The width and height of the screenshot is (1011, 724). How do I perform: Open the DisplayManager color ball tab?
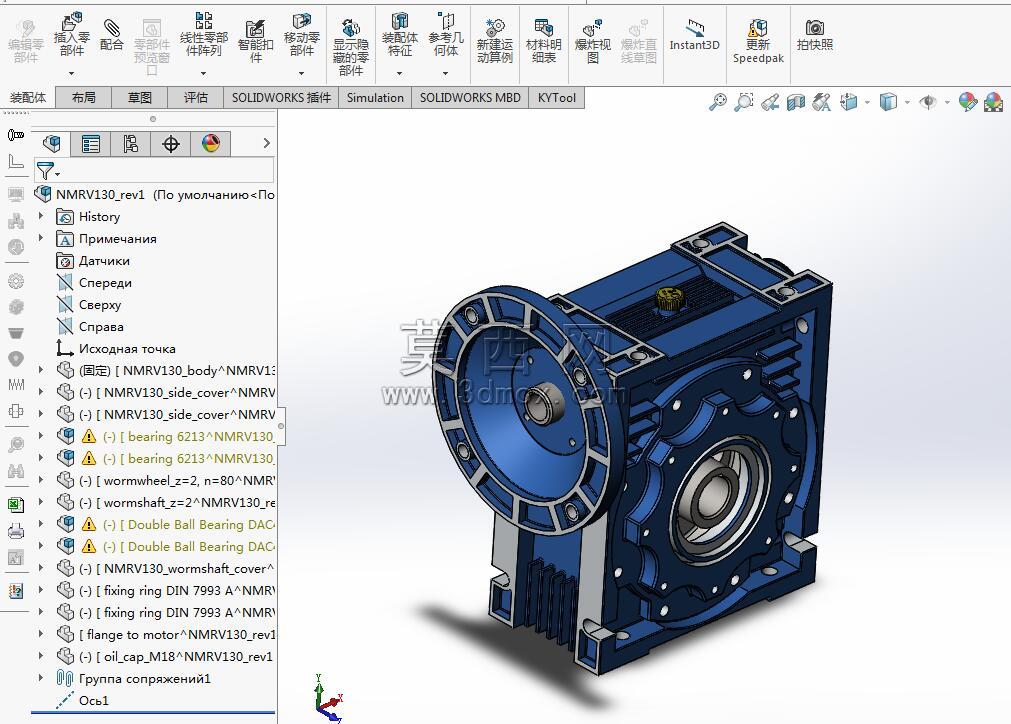[211, 144]
